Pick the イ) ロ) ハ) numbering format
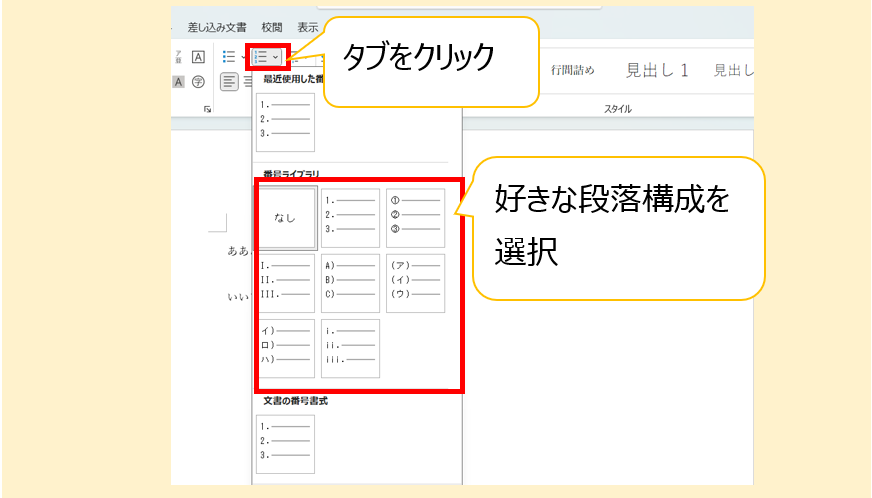The height and width of the screenshot is (498, 872). [287, 348]
